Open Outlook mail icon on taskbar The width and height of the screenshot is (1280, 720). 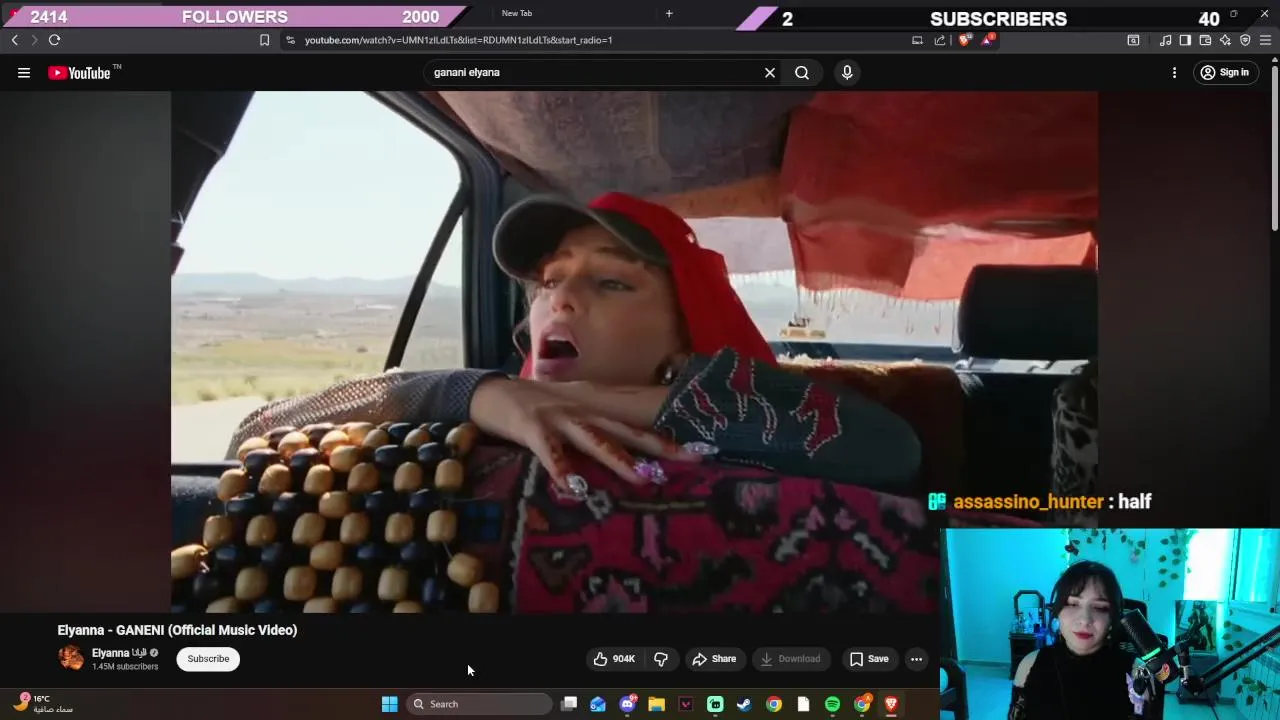click(x=598, y=704)
